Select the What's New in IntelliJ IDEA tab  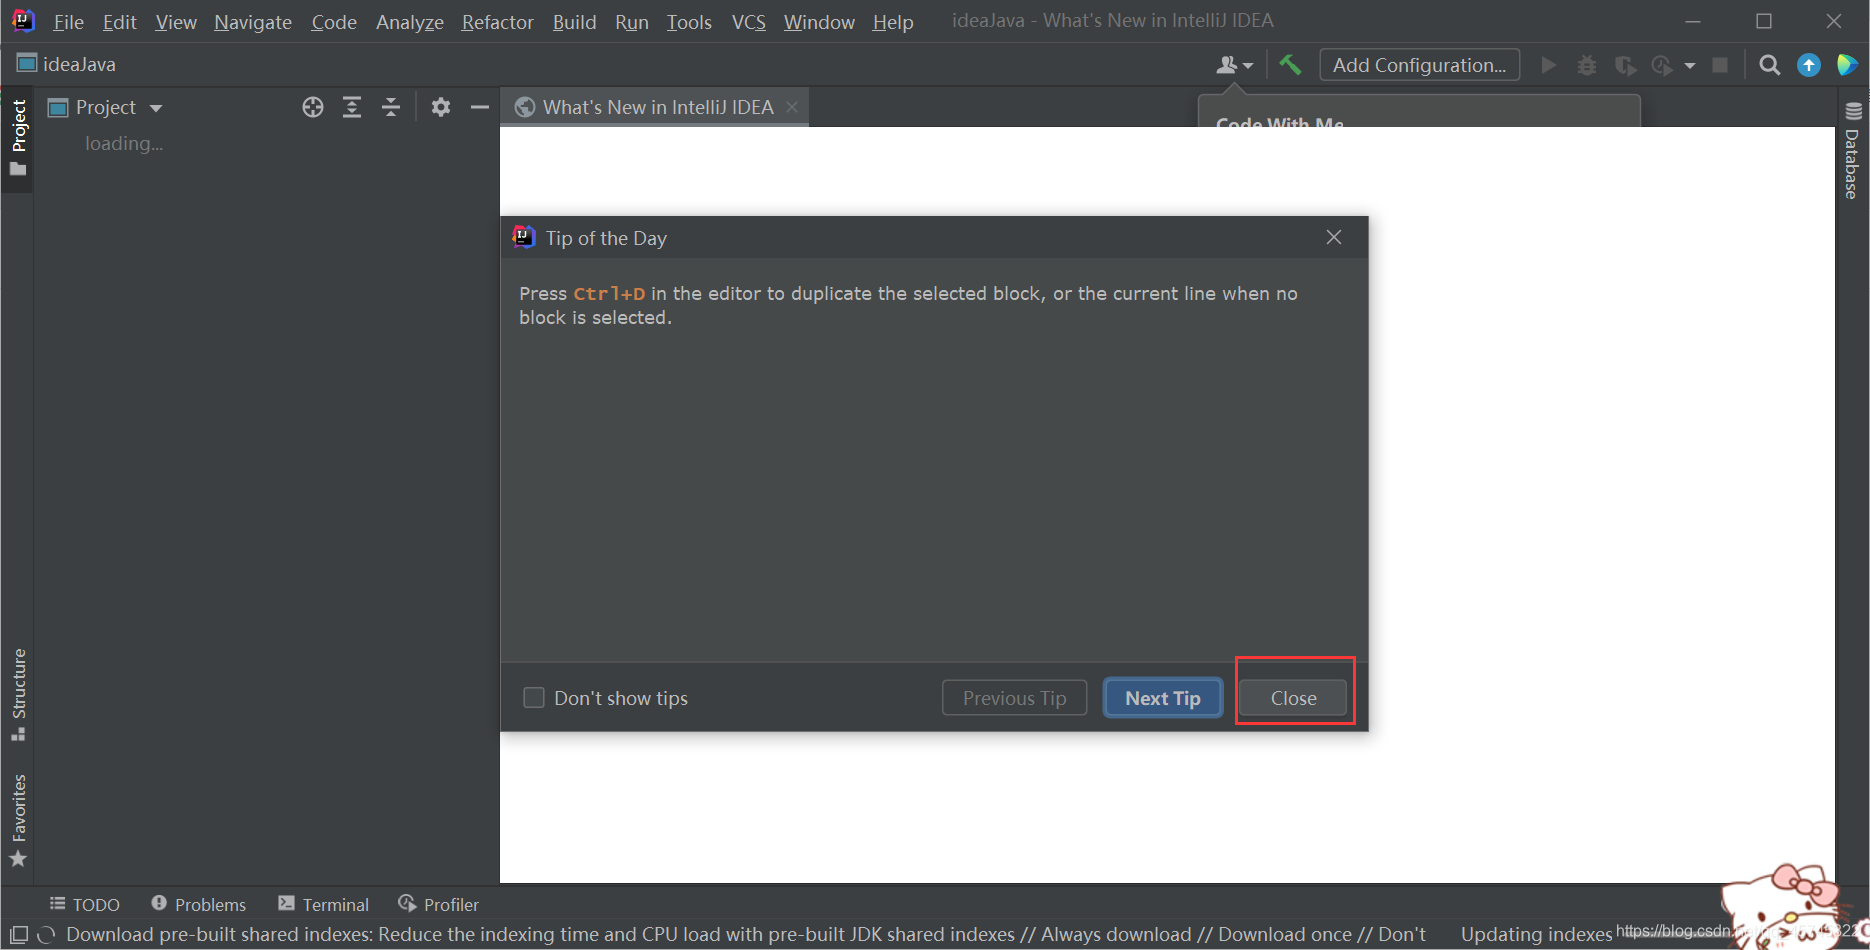click(657, 107)
